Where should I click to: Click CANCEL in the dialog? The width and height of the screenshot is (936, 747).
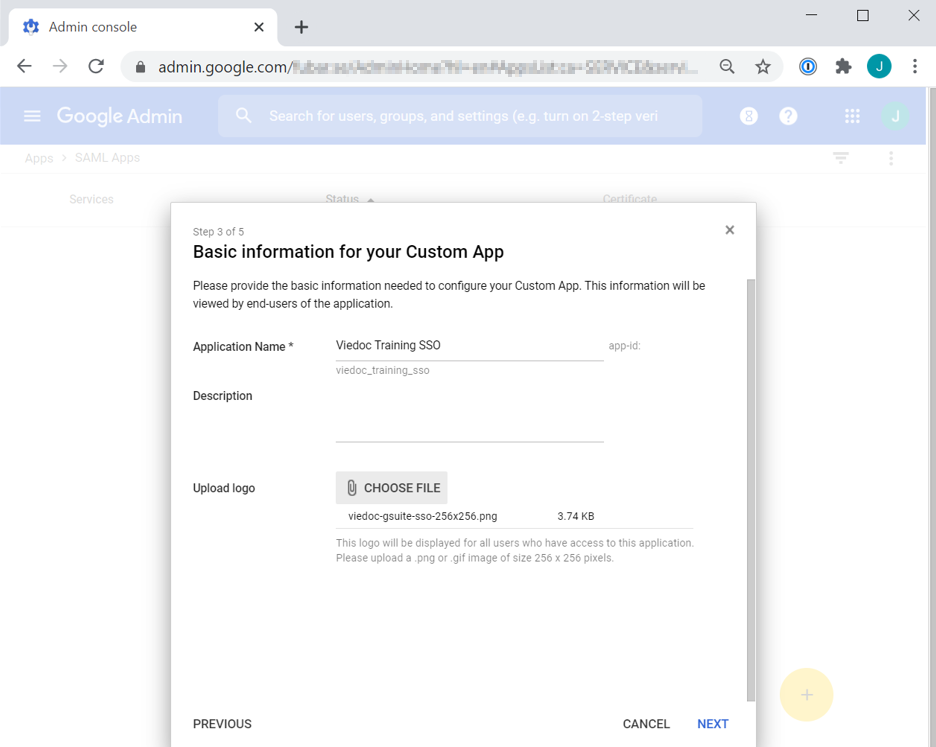(x=646, y=724)
